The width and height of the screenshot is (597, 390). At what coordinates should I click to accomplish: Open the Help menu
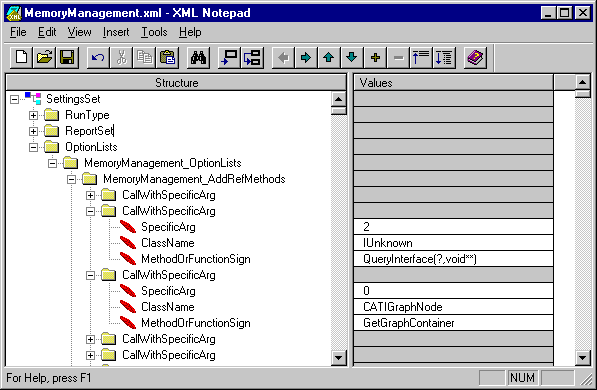pos(190,32)
